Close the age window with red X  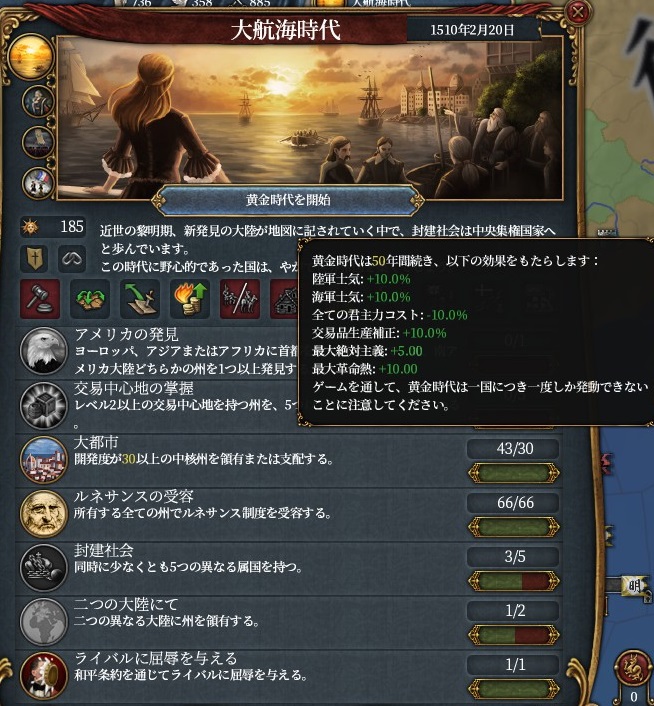[577, 12]
